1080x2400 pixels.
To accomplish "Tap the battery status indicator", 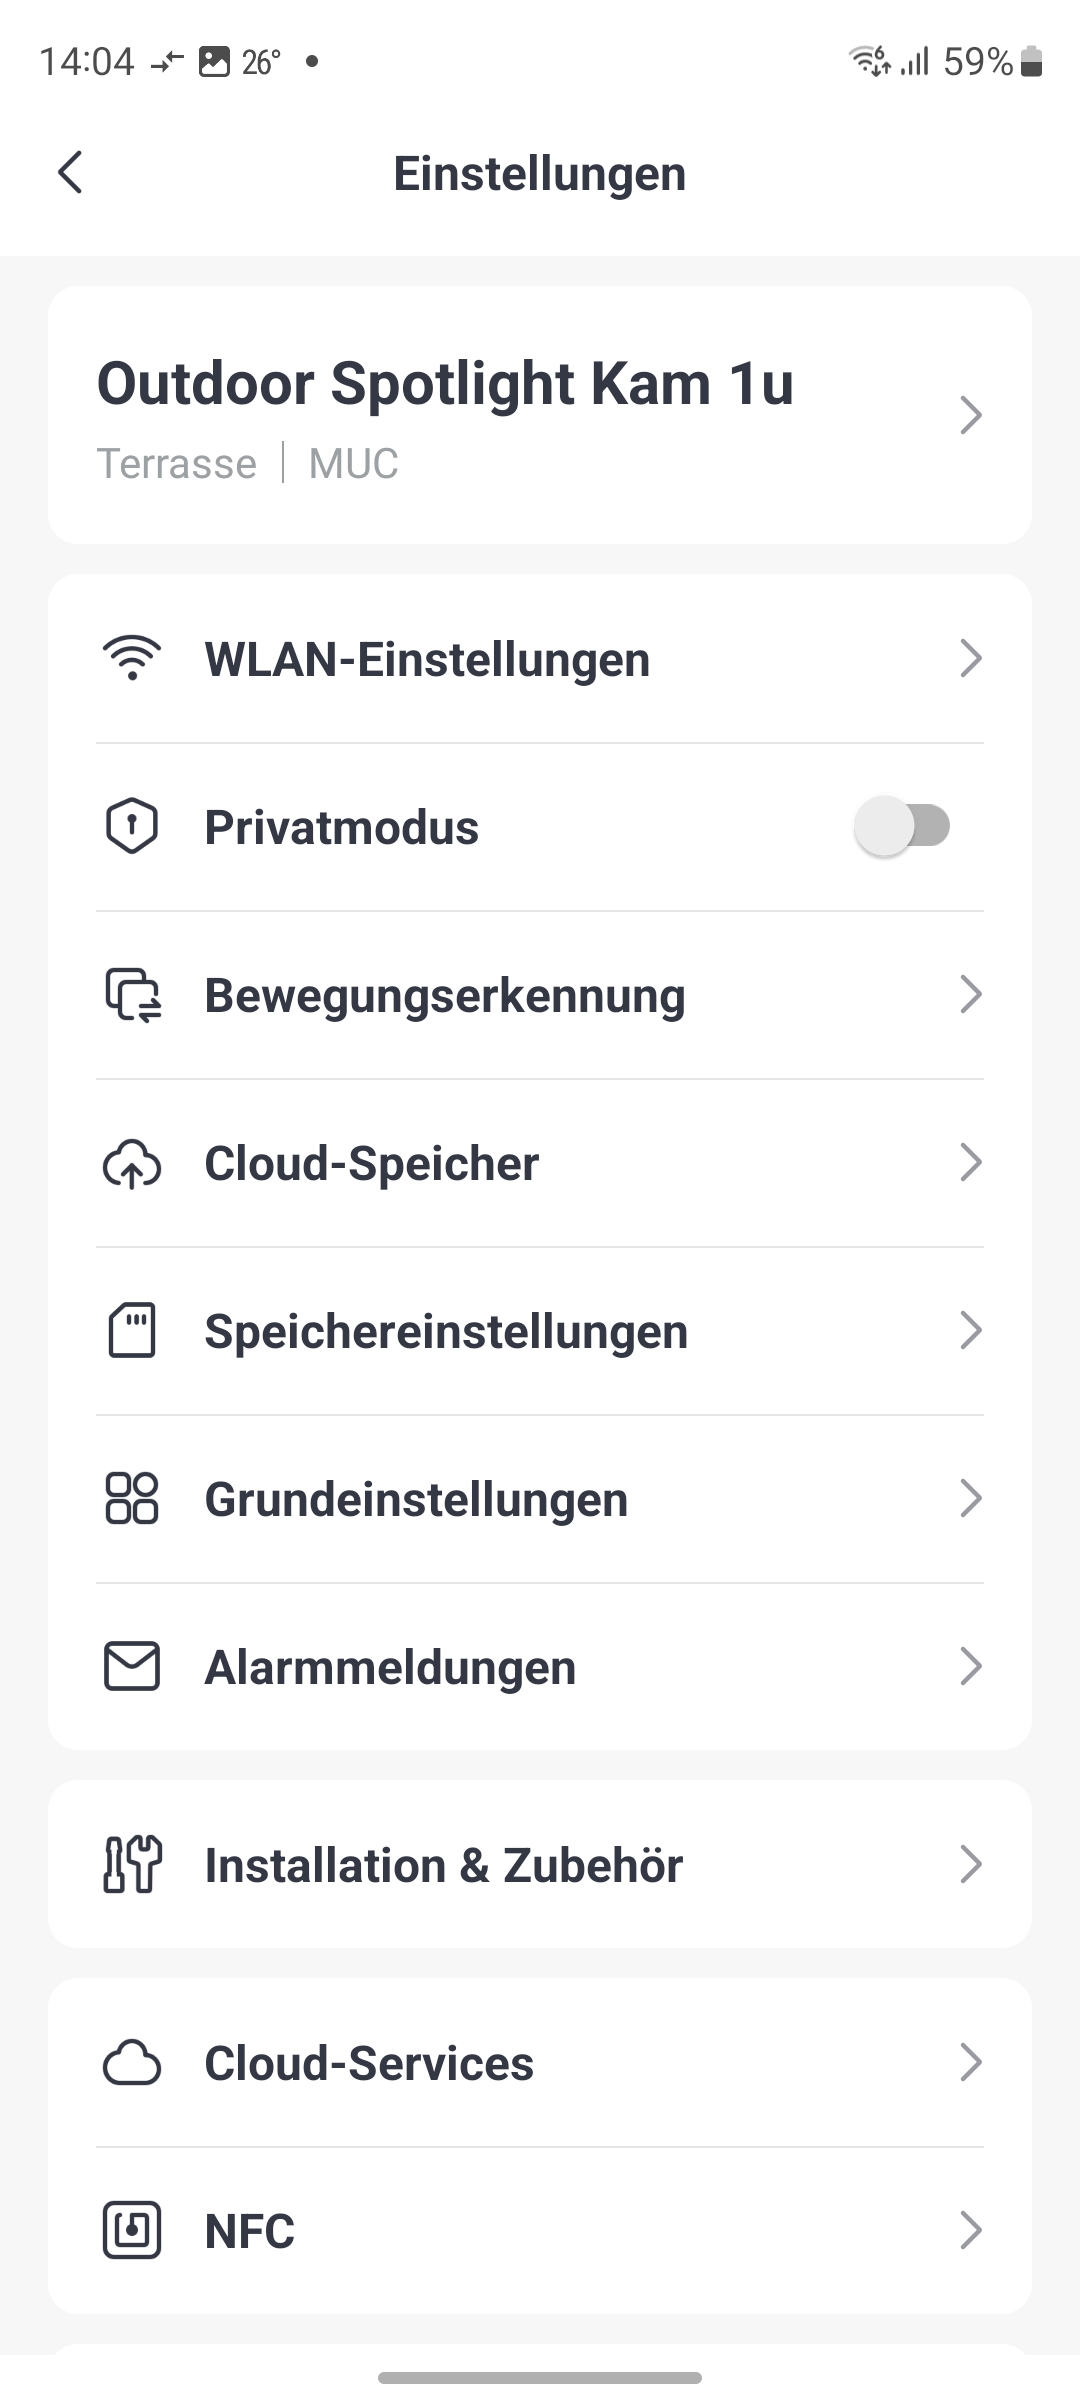I will pyautogui.click(x=1032, y=62).
